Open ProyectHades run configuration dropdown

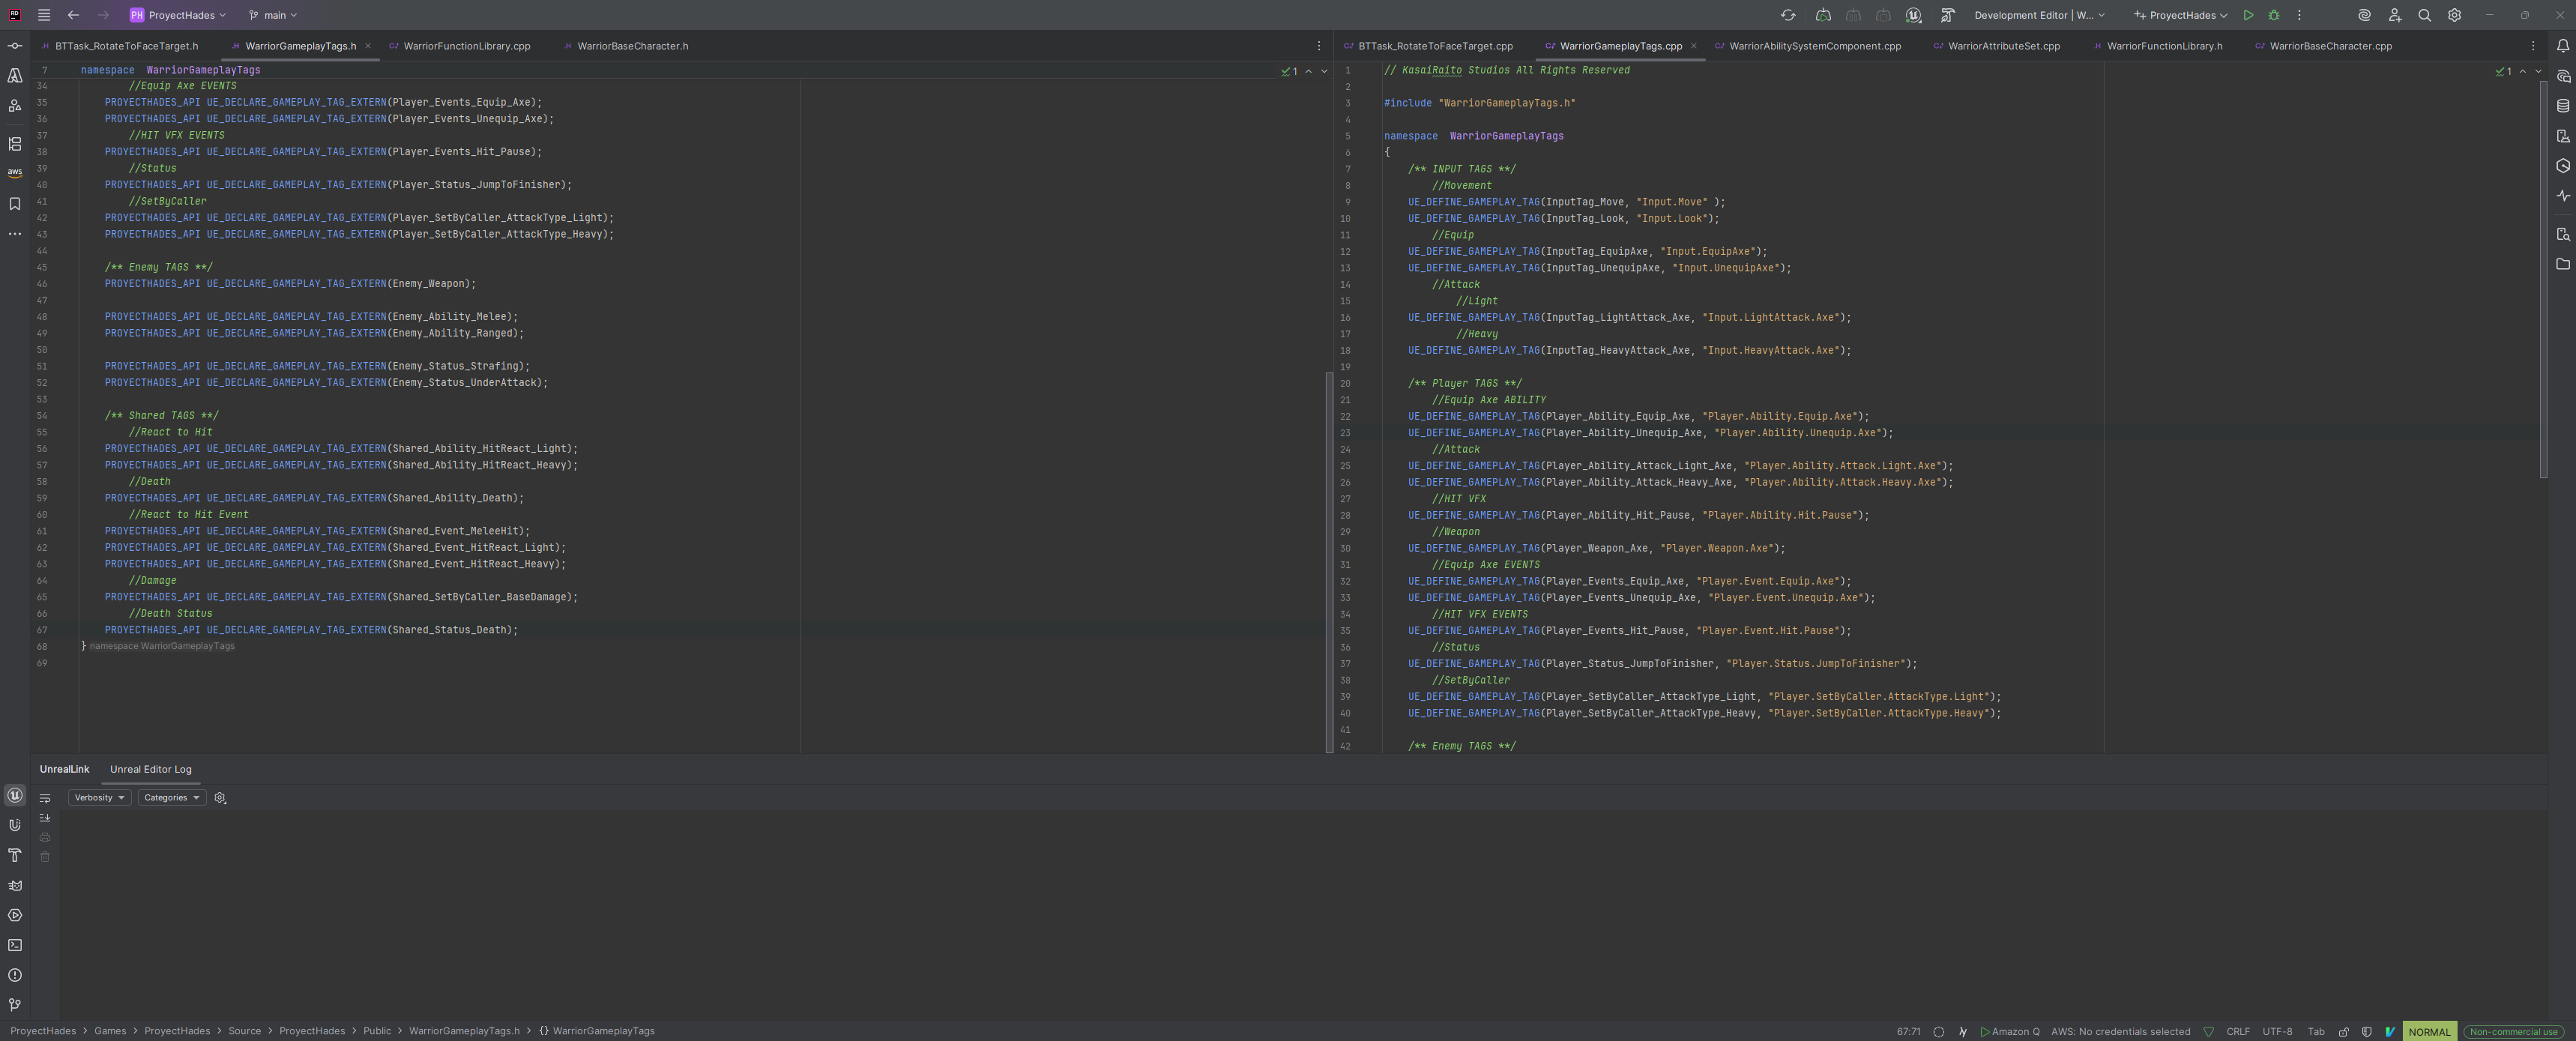(2180, 15)
